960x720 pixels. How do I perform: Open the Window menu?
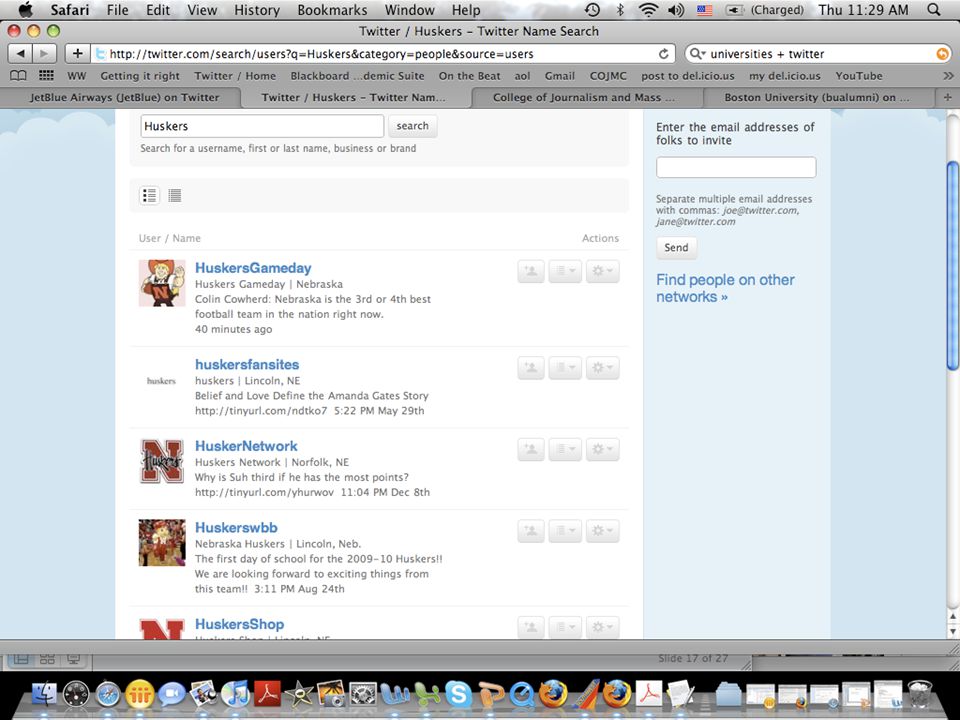[410, 10]
